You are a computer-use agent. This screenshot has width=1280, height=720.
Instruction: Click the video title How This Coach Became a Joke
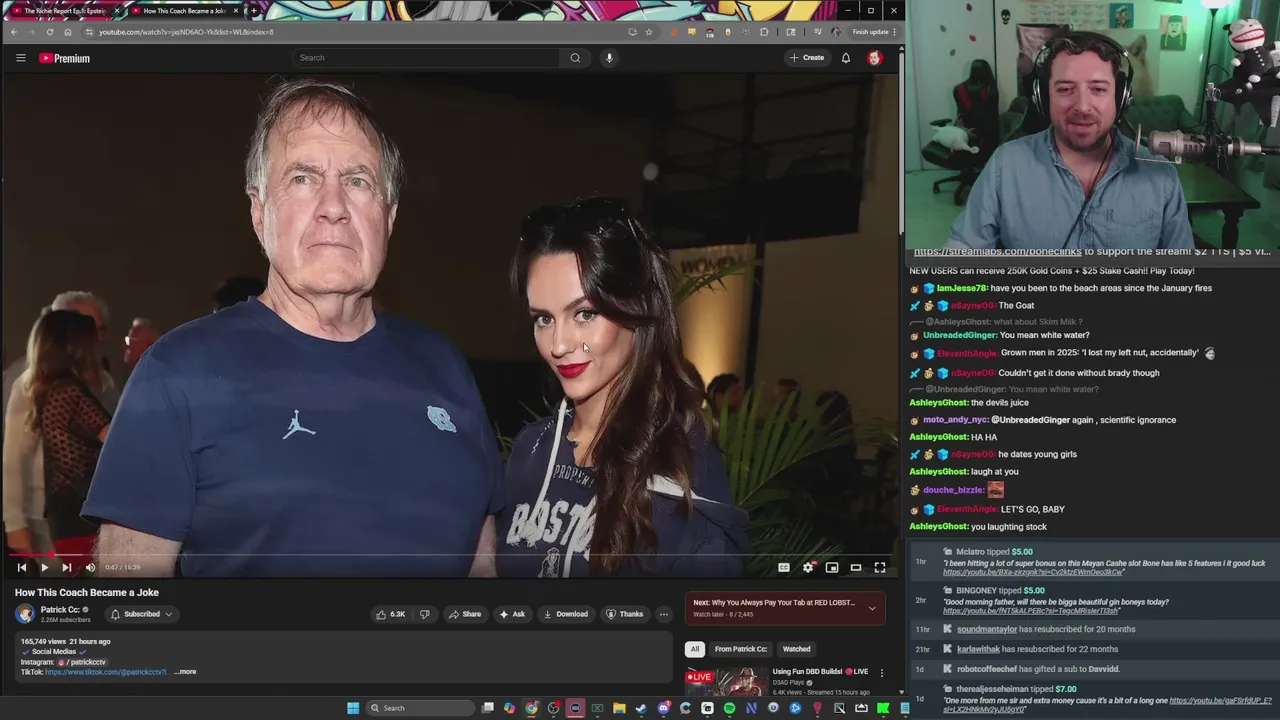(x=87, y=592)
